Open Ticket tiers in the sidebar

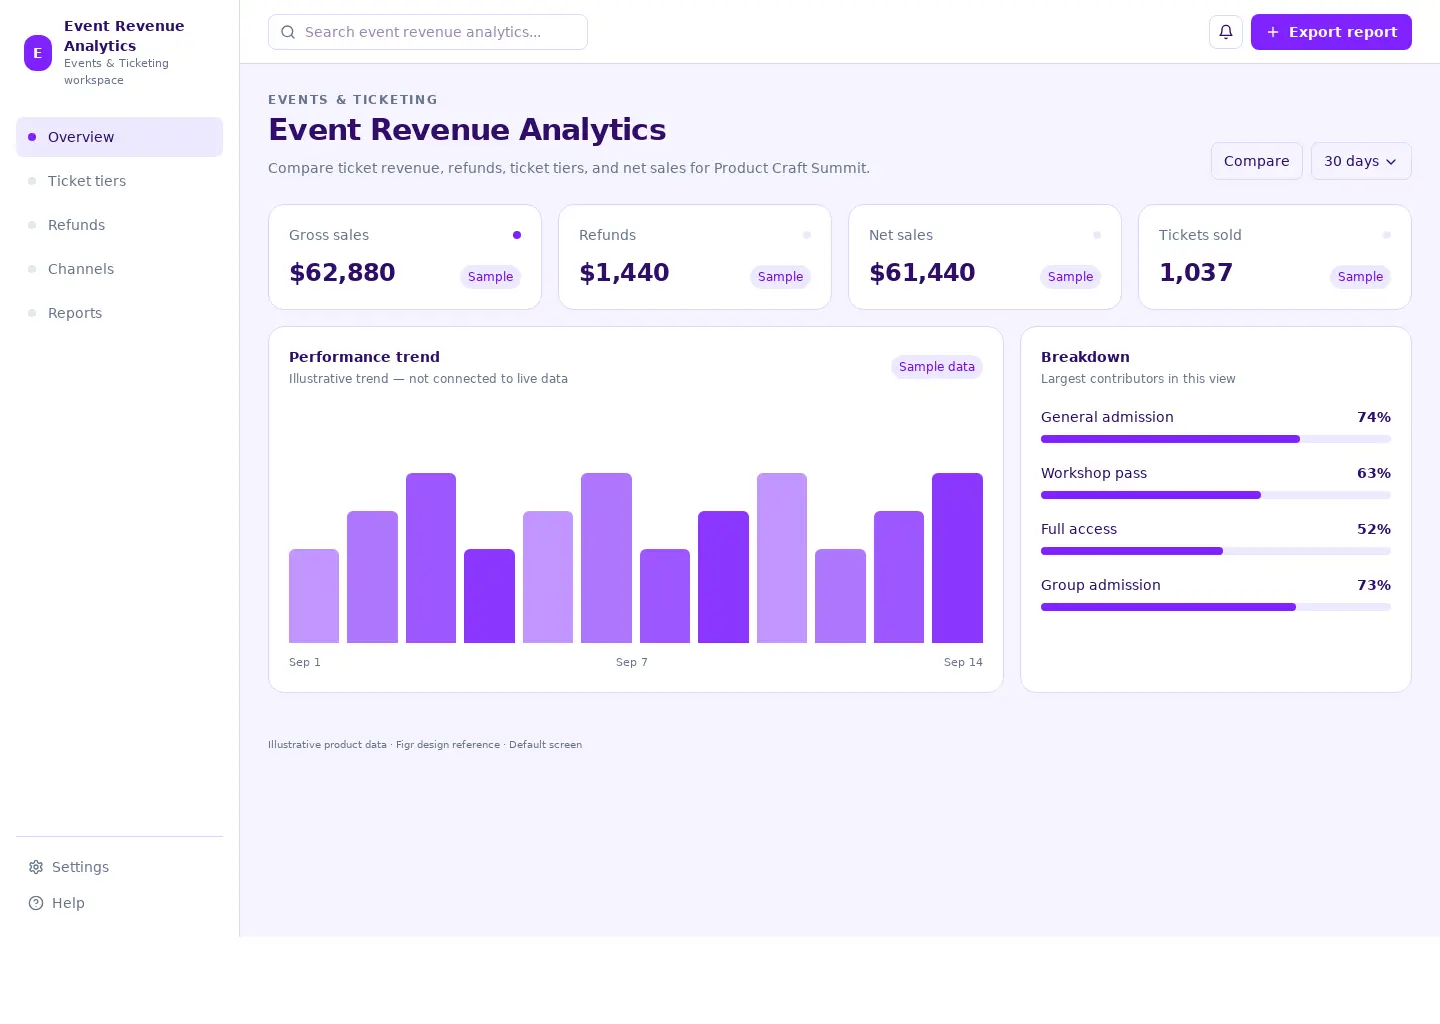pos(119,181)
